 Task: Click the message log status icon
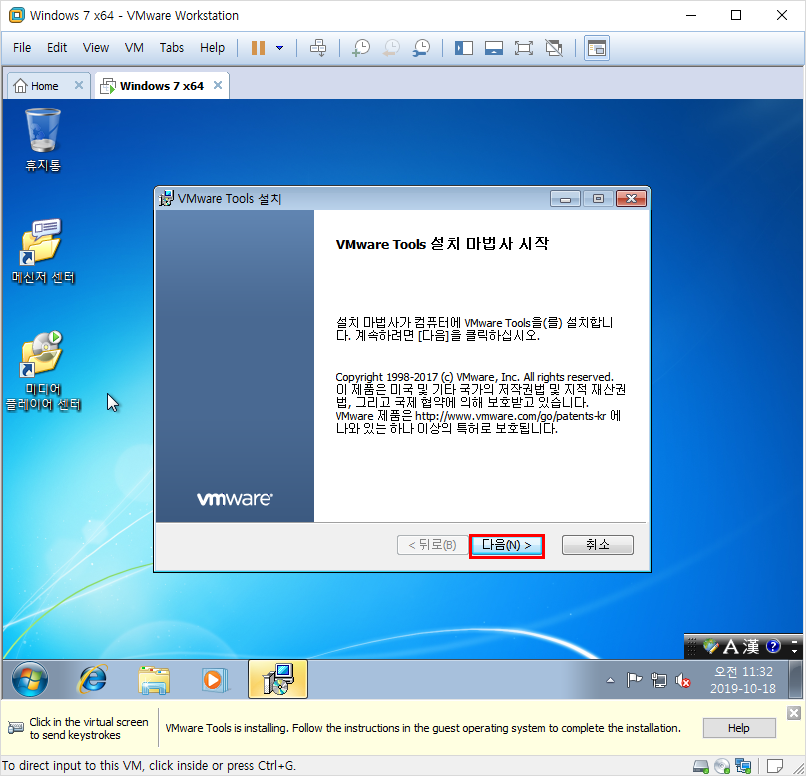point(775,766)
